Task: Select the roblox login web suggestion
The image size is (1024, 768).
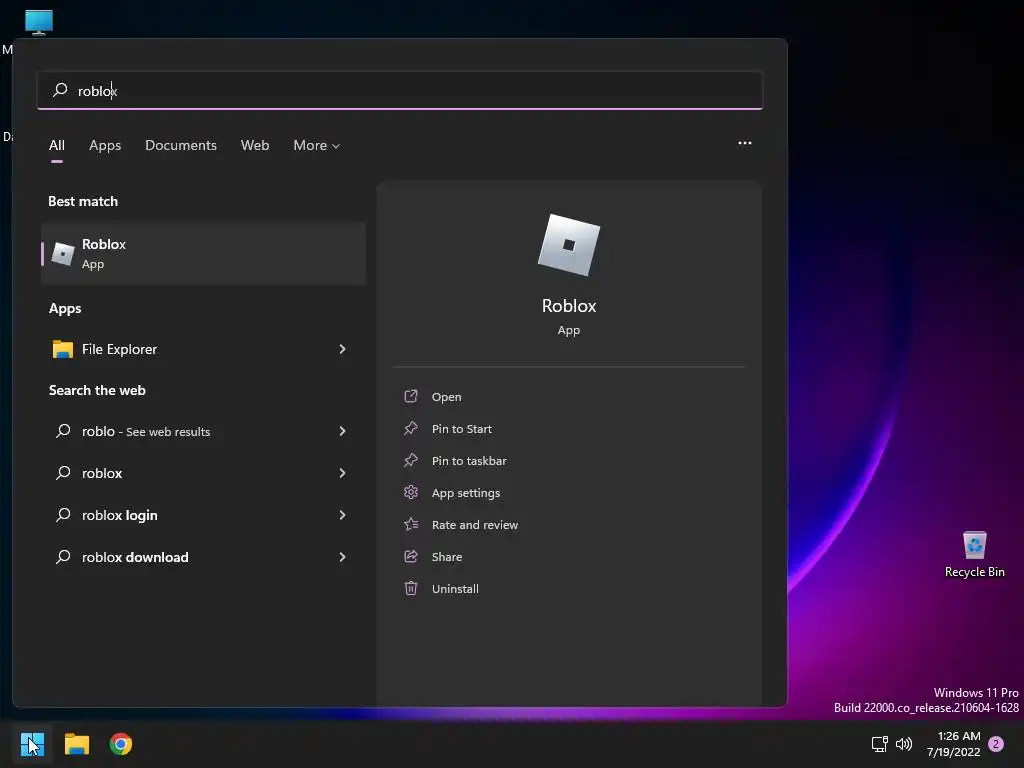Action: (x=203, y=515)
